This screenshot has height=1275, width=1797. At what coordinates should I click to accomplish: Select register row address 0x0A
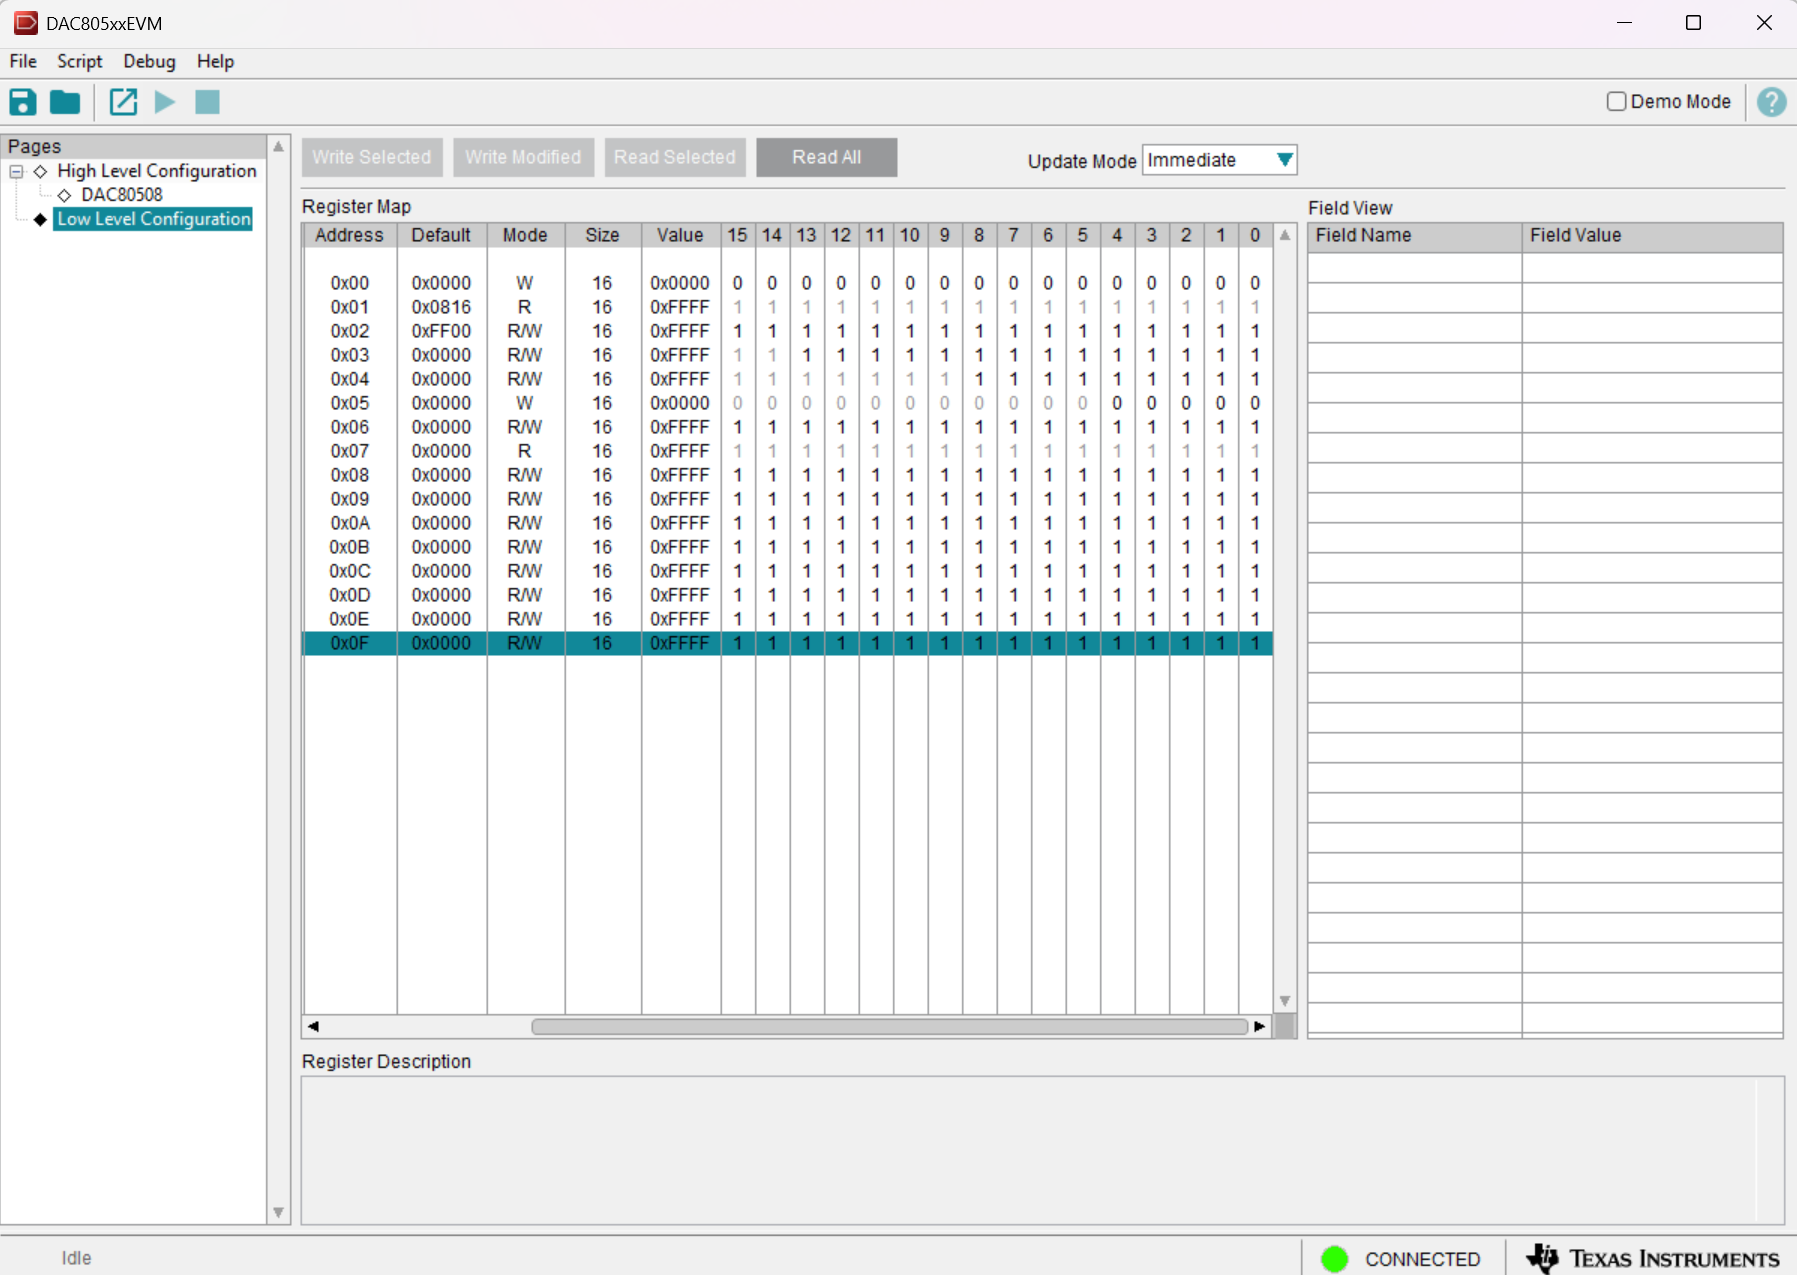(x=787, y=523)
